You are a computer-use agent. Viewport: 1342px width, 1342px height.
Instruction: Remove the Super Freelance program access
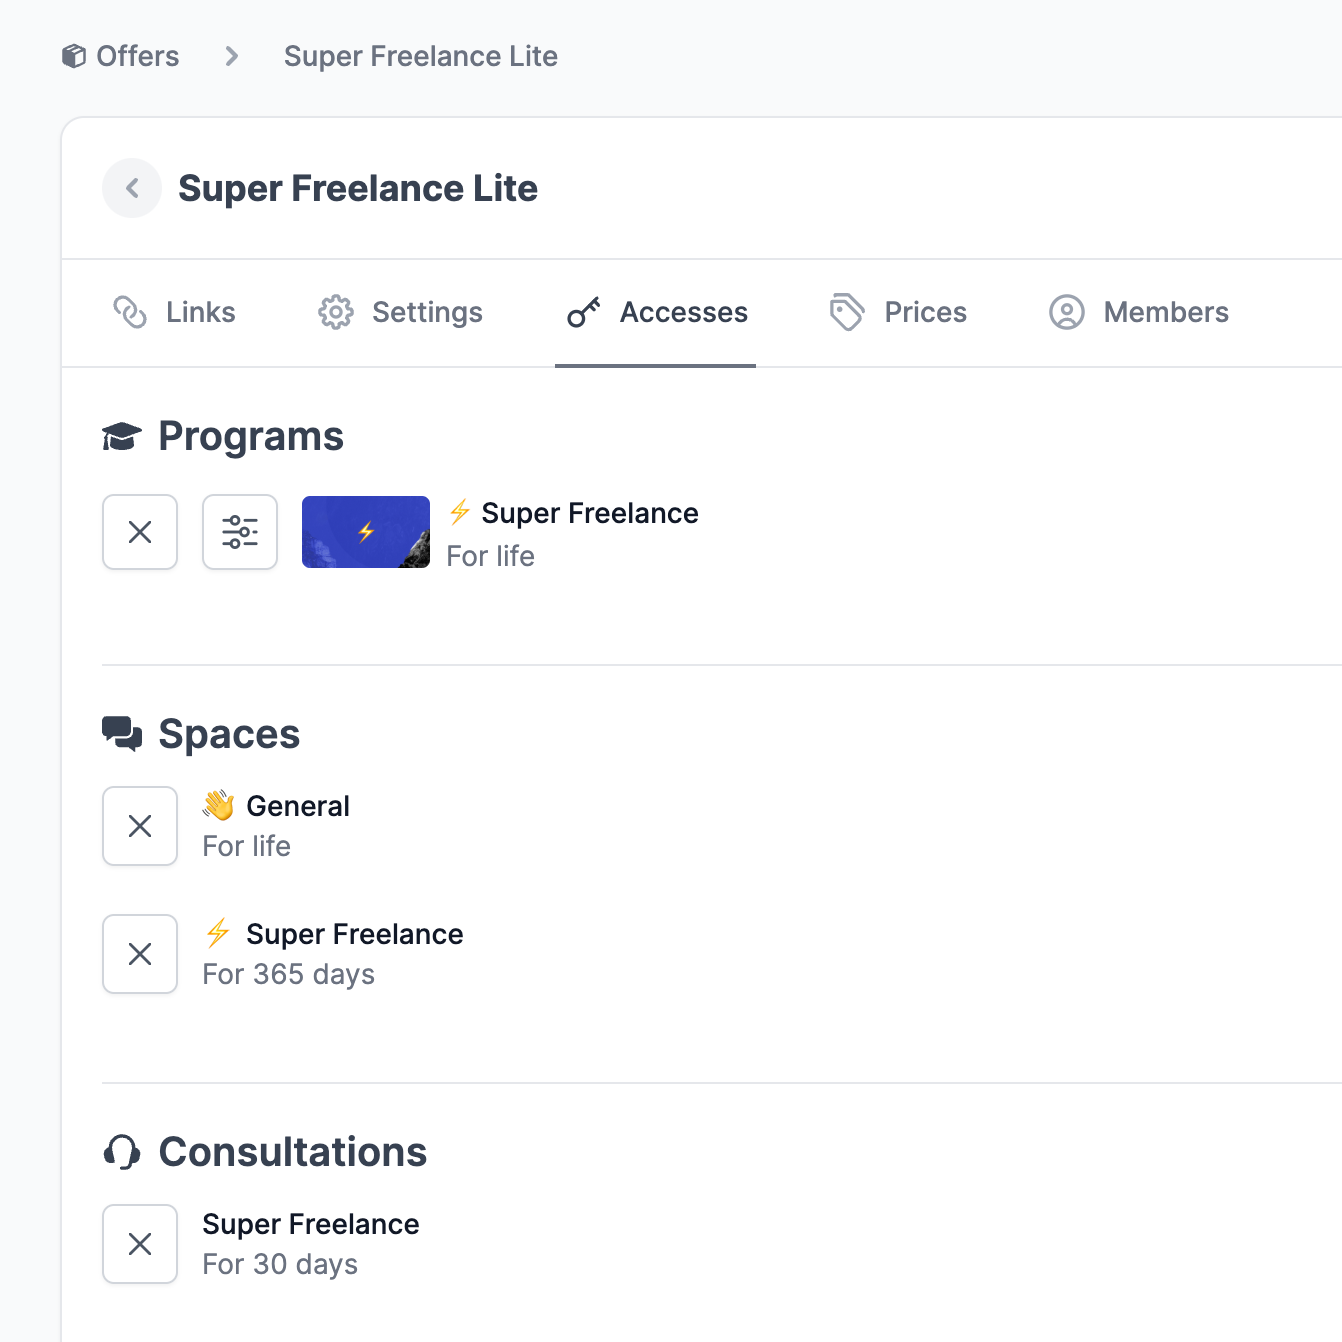[140, 532]
